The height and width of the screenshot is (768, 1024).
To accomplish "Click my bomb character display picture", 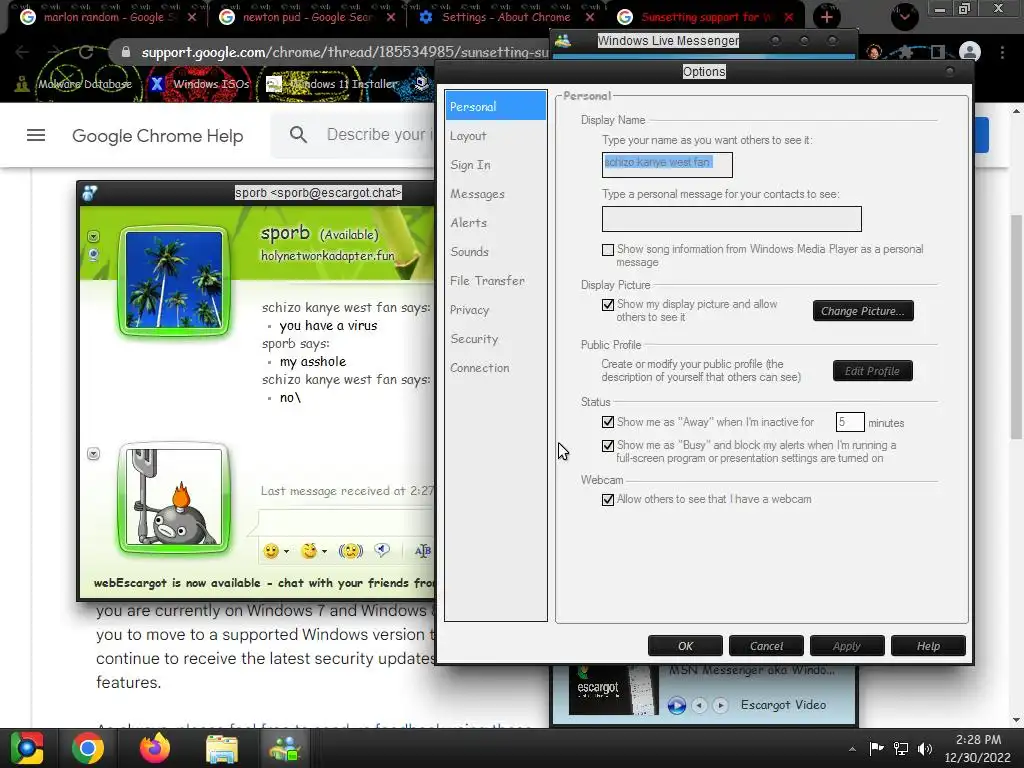I will tap(174, 497).
